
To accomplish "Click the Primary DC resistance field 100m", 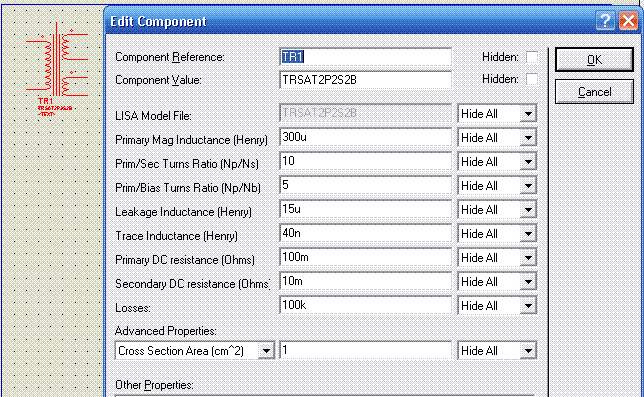I will (365, 257).
